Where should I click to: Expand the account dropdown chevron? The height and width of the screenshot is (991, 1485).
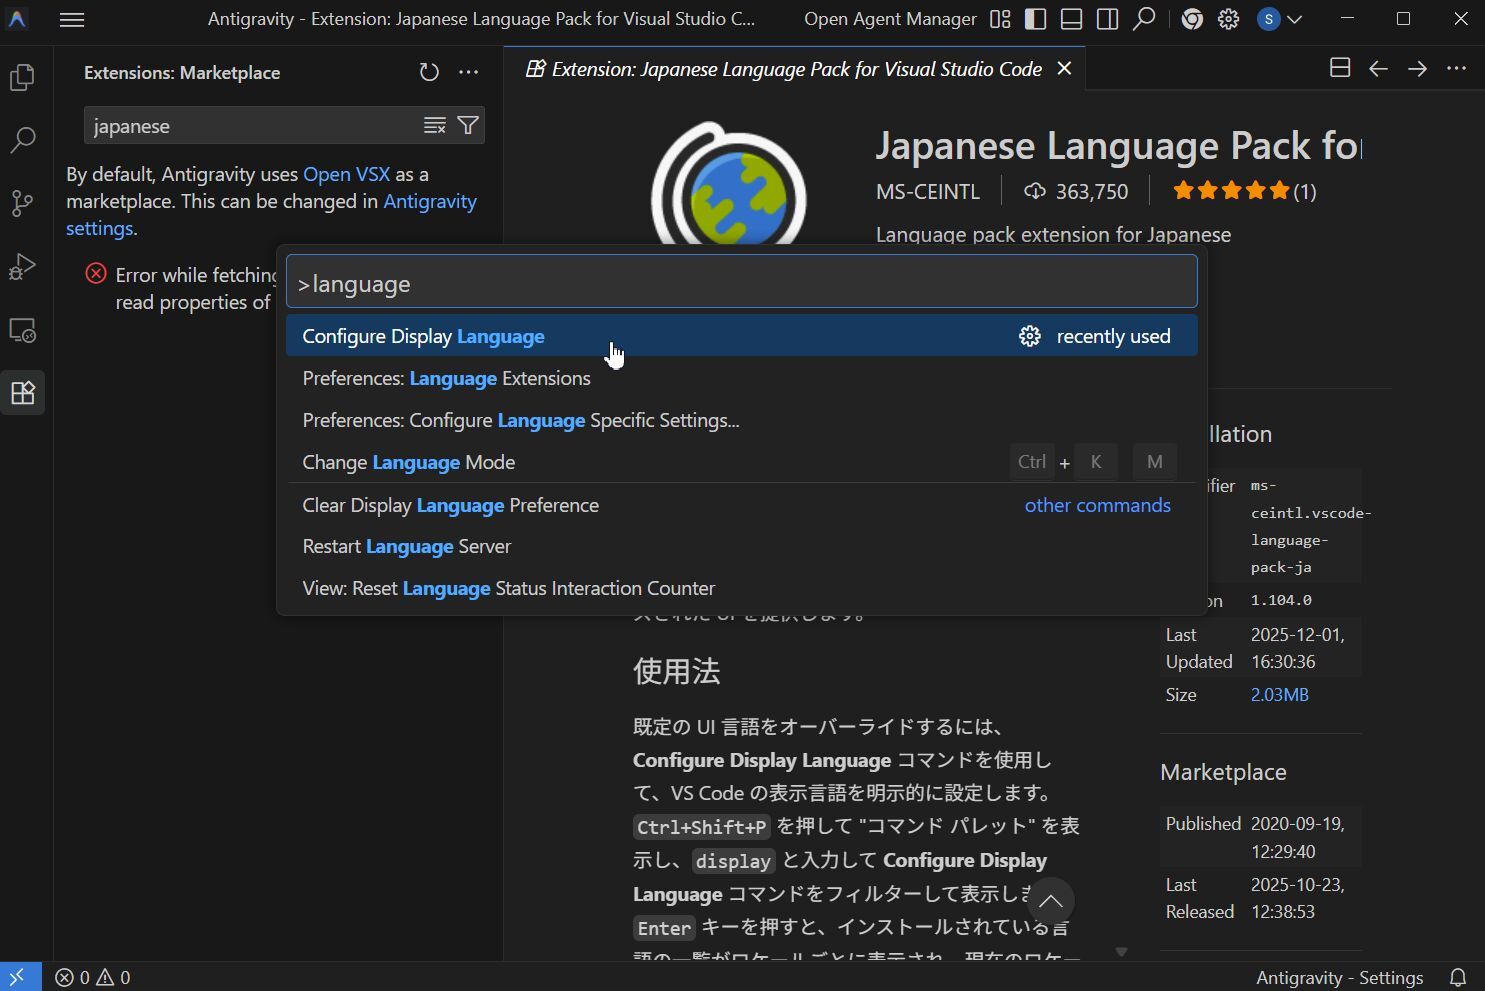pos(1295,19)
